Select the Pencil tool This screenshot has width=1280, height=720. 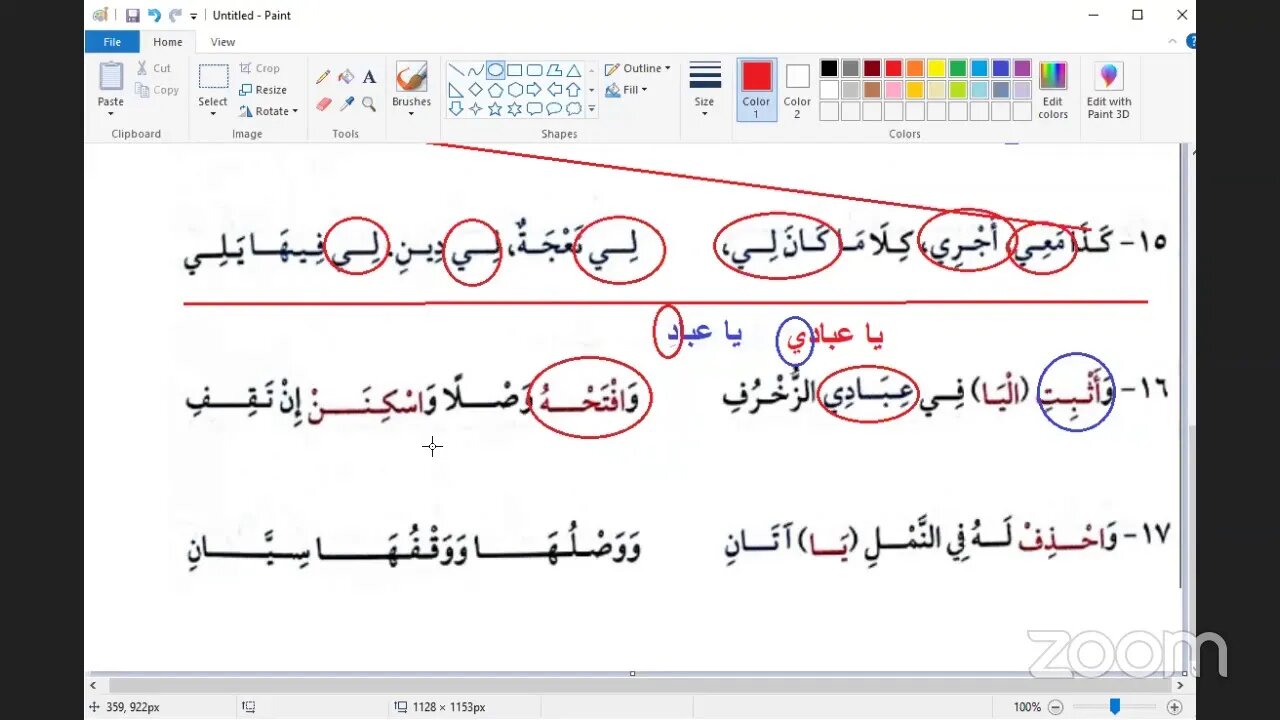coord(323,77)
